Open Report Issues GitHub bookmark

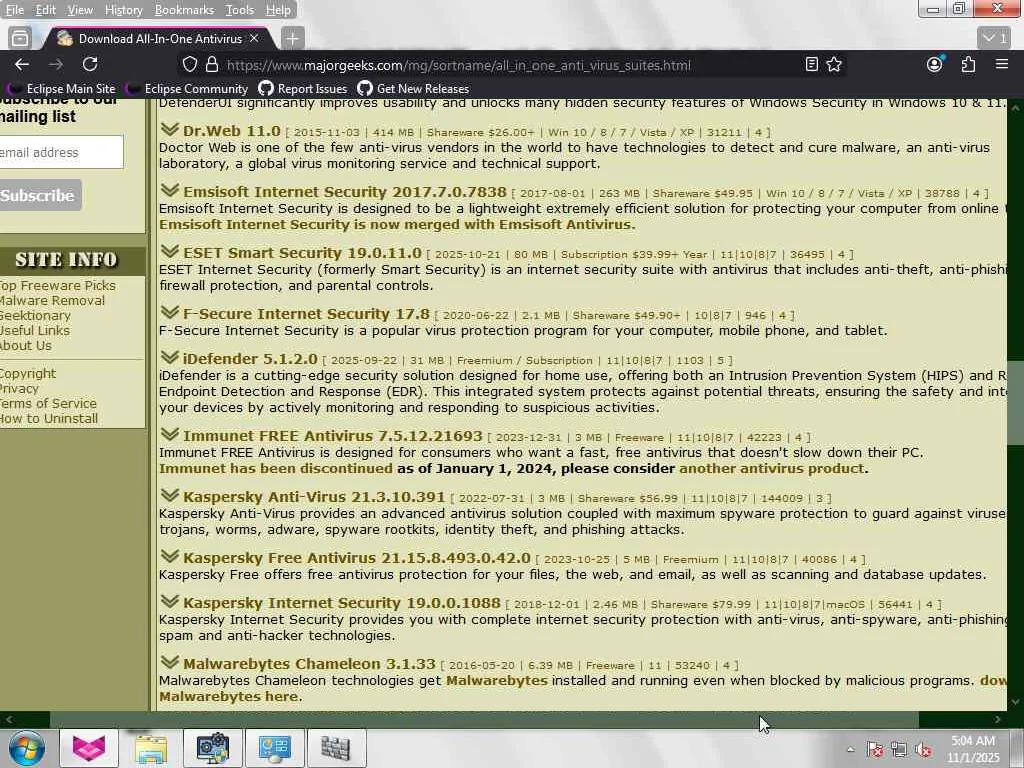302,89
